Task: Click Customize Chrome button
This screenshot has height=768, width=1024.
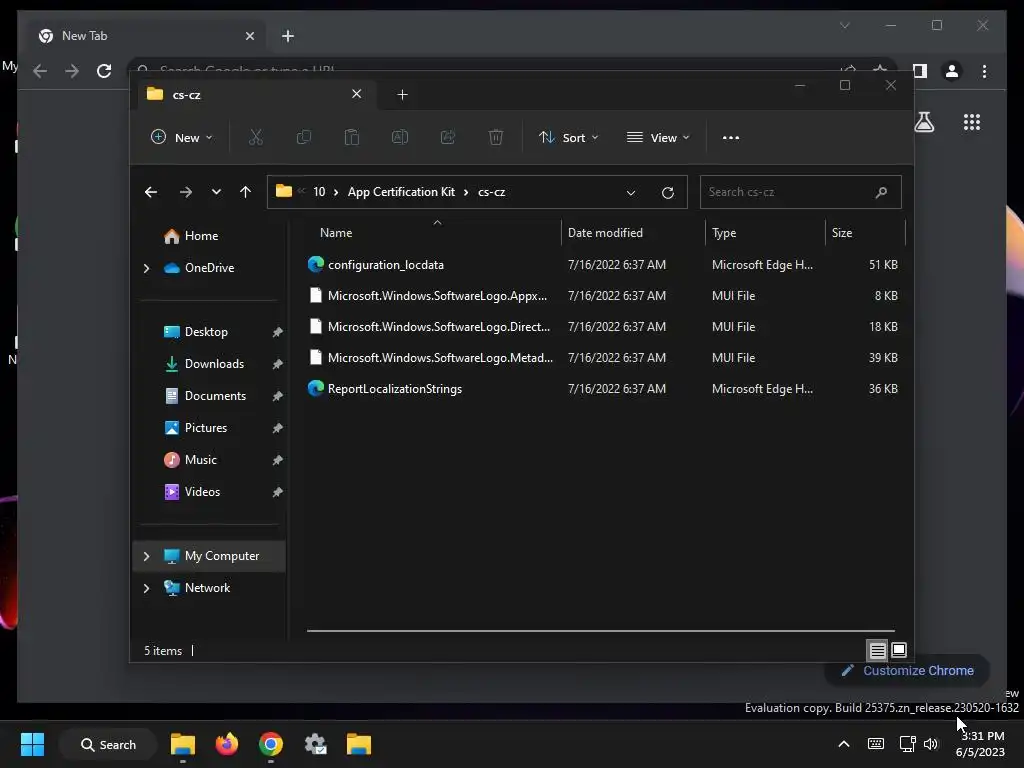Action: tap(907, 671)
